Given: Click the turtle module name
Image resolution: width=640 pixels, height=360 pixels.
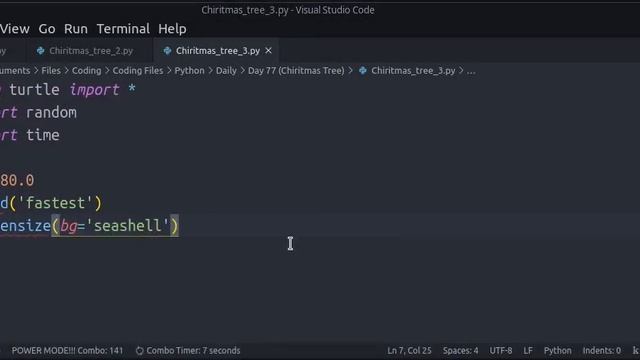Looking at the screenshot, I should (34, 89).
